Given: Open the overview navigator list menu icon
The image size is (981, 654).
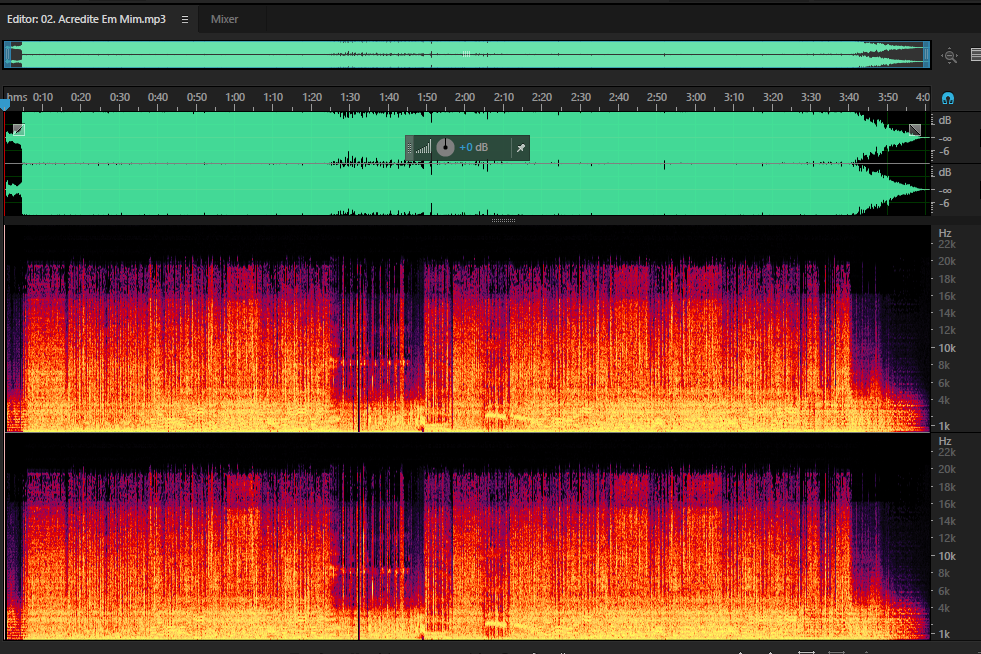Looking at the screenshot, I should click(975, 55).
